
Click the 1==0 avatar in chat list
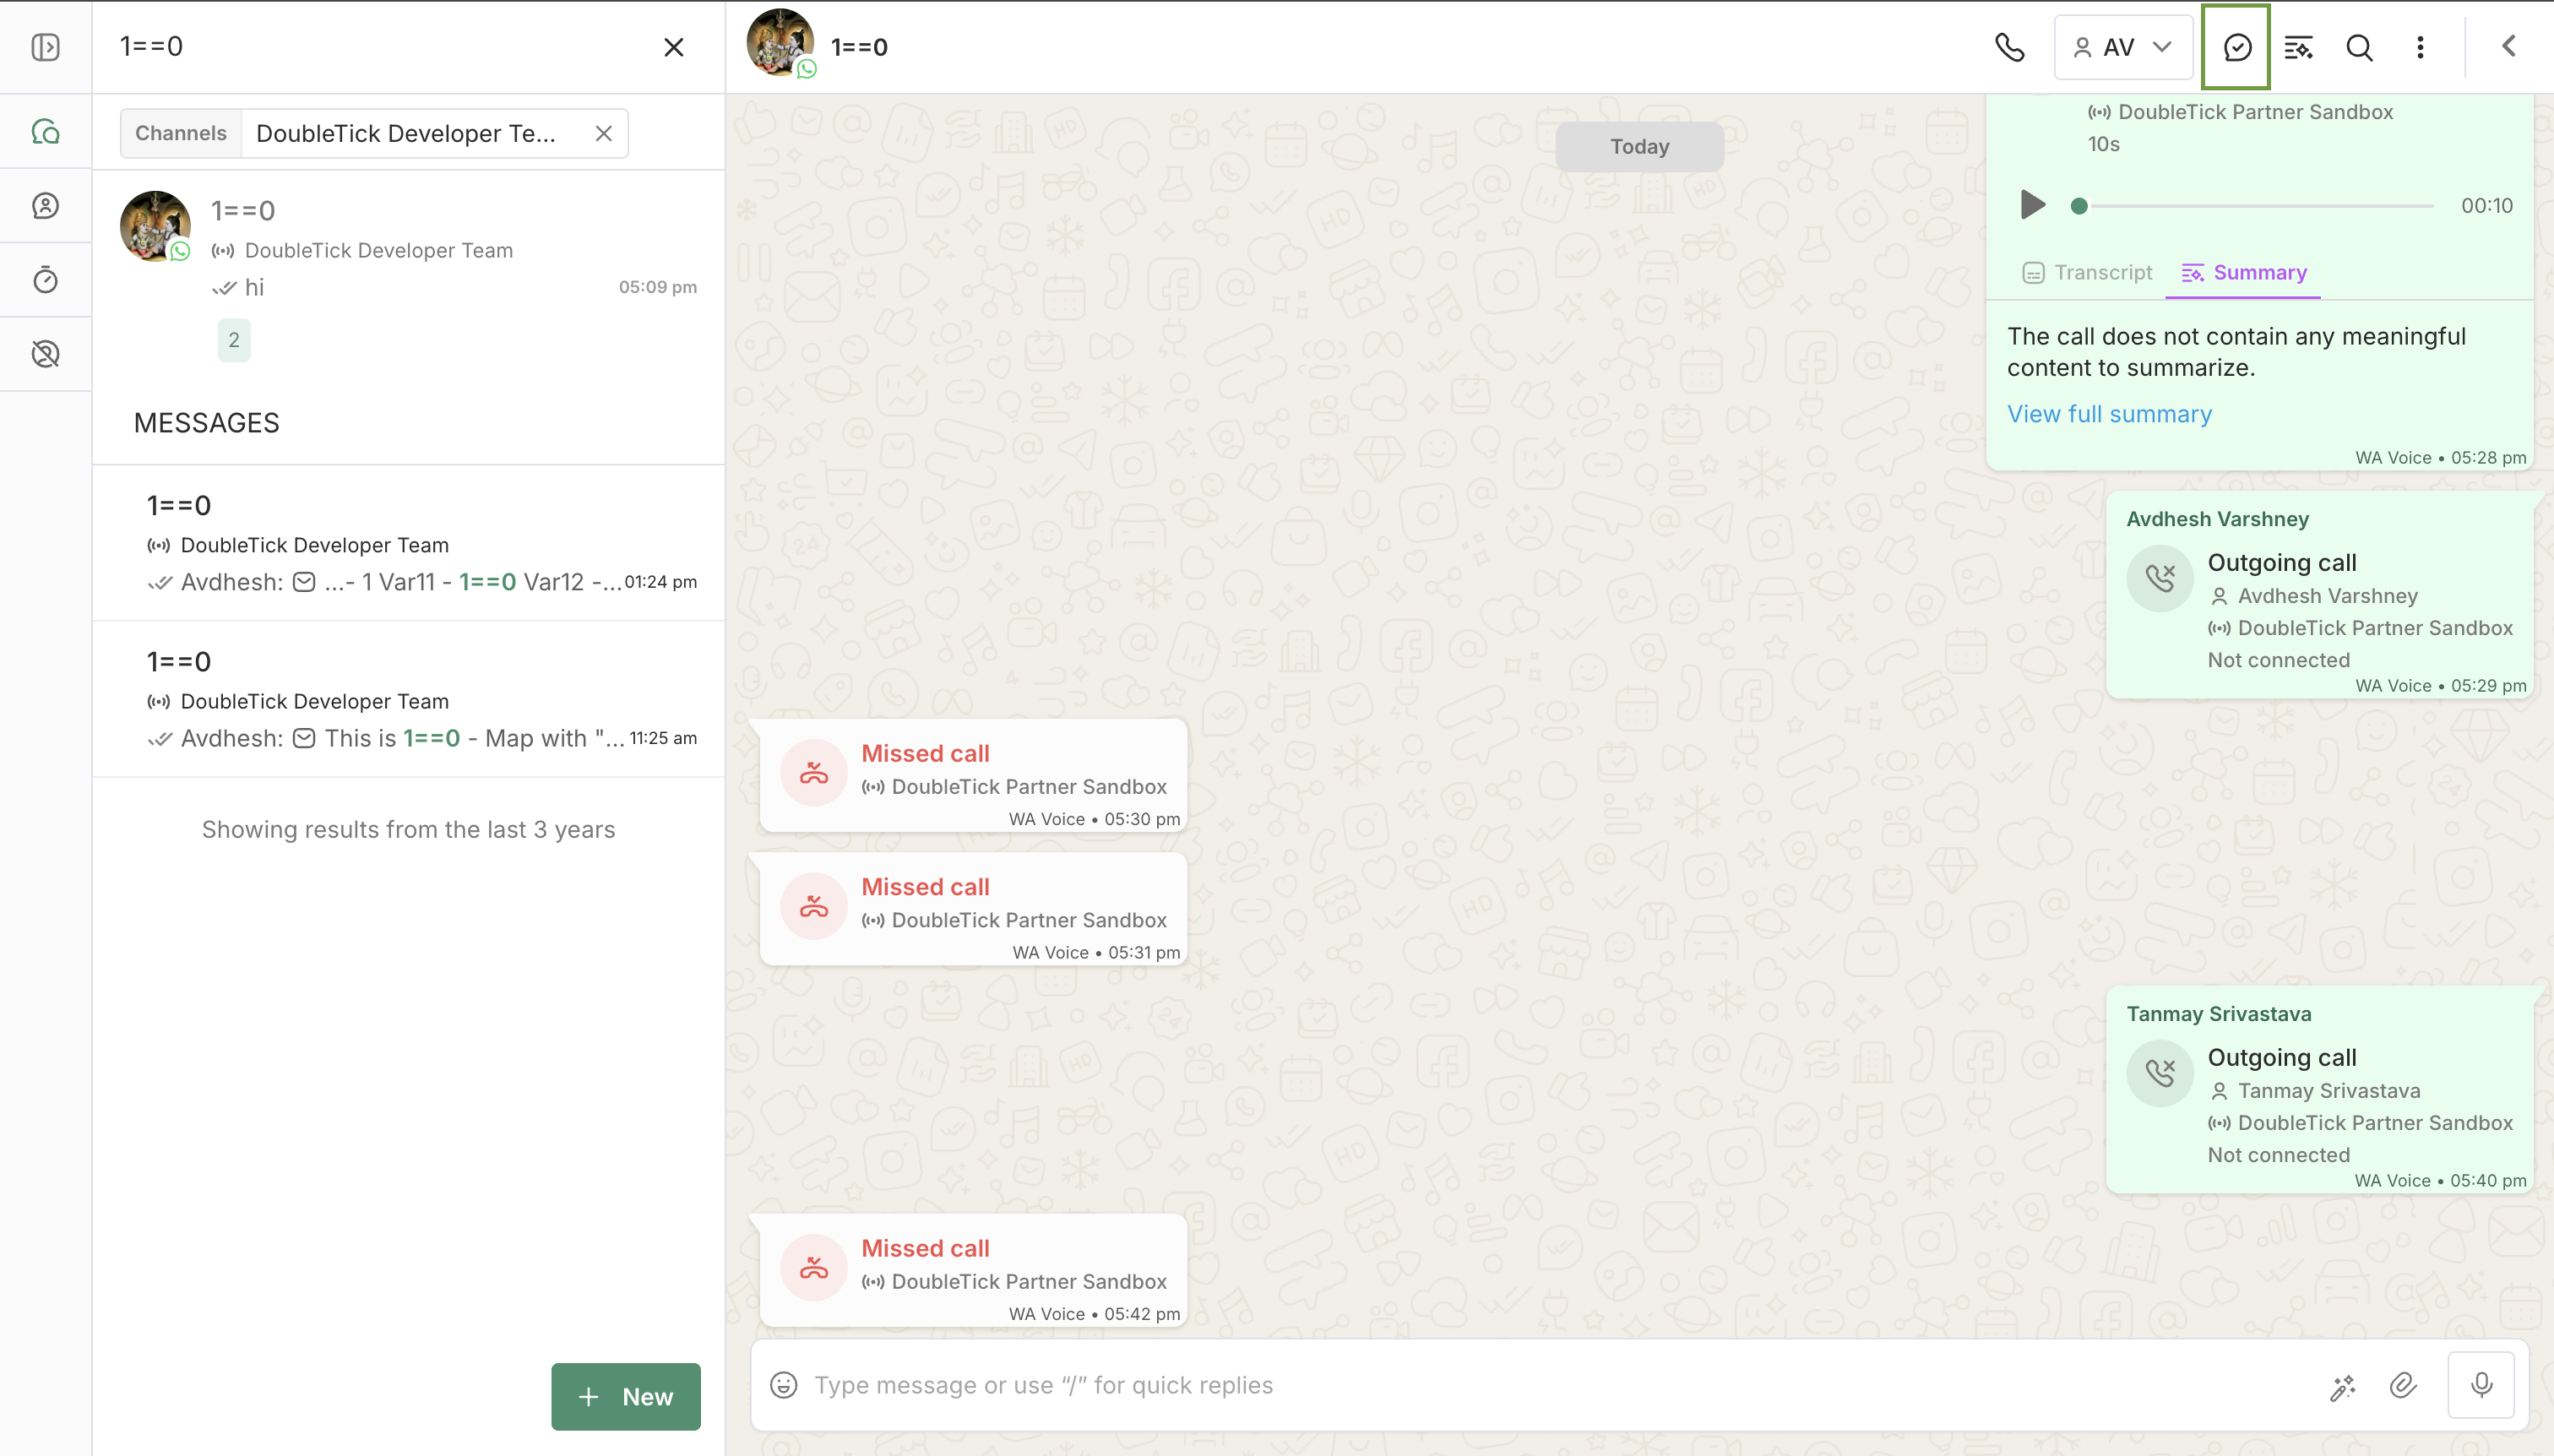(155, 226)
